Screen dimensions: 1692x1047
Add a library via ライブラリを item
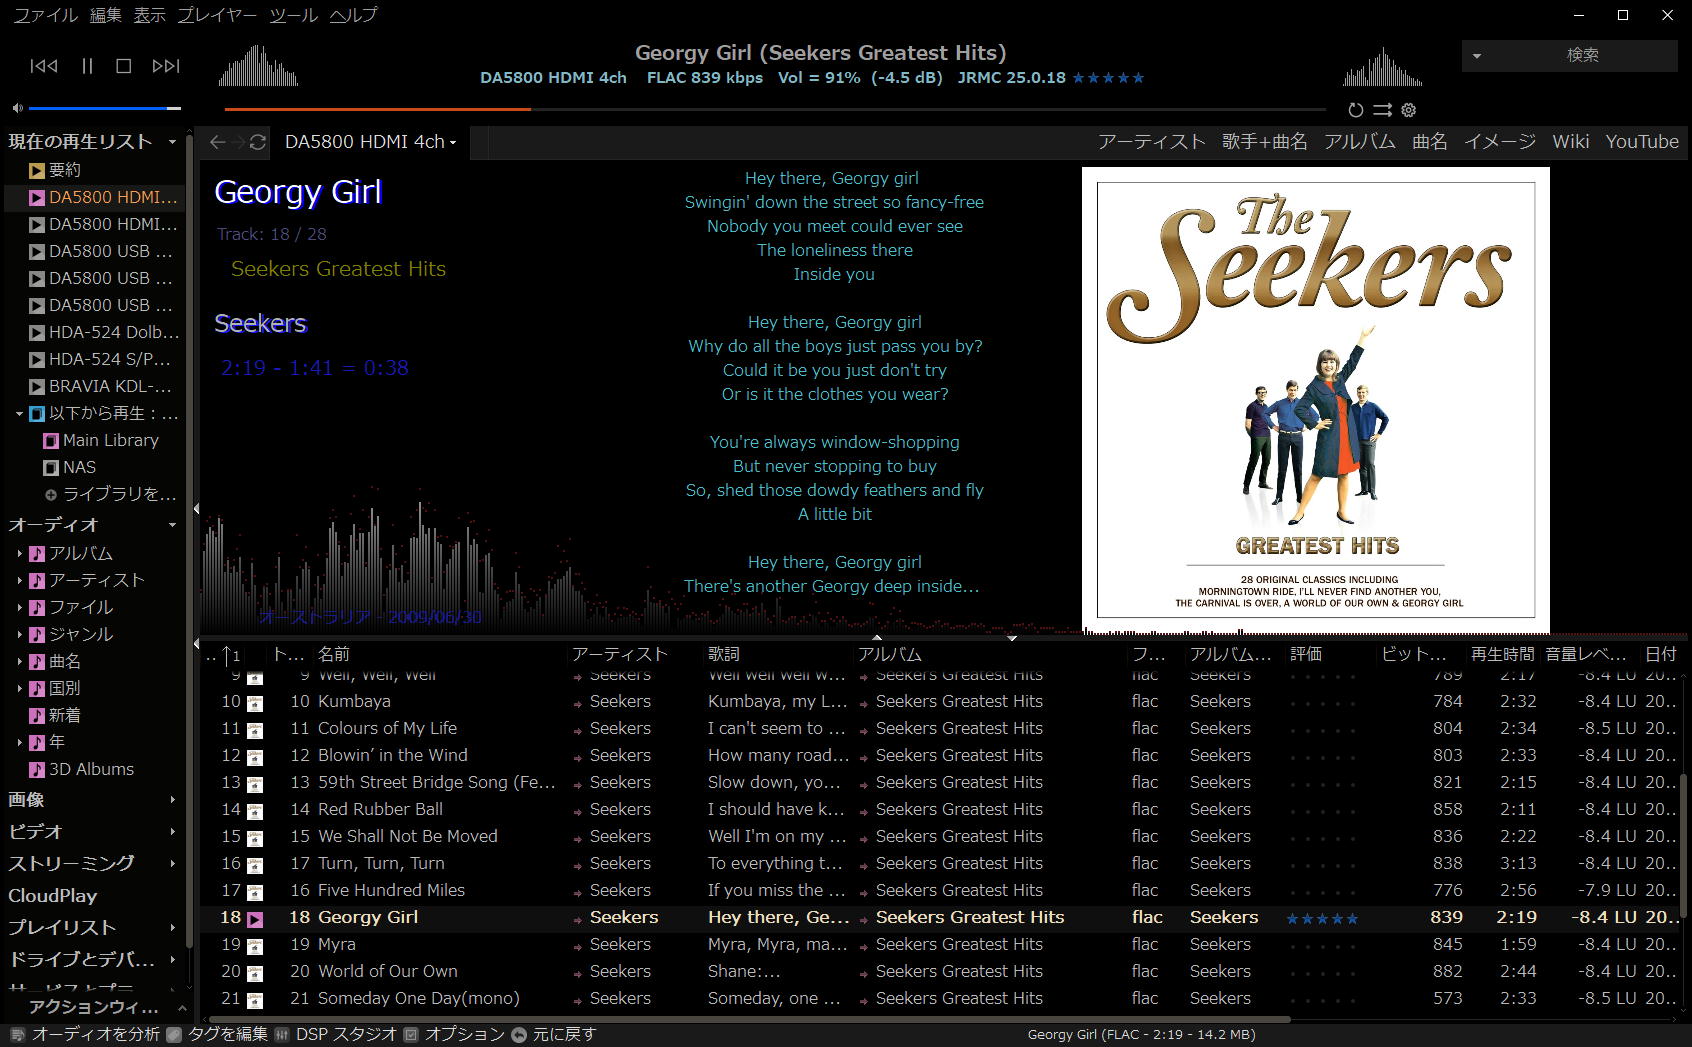click(110, 494)
